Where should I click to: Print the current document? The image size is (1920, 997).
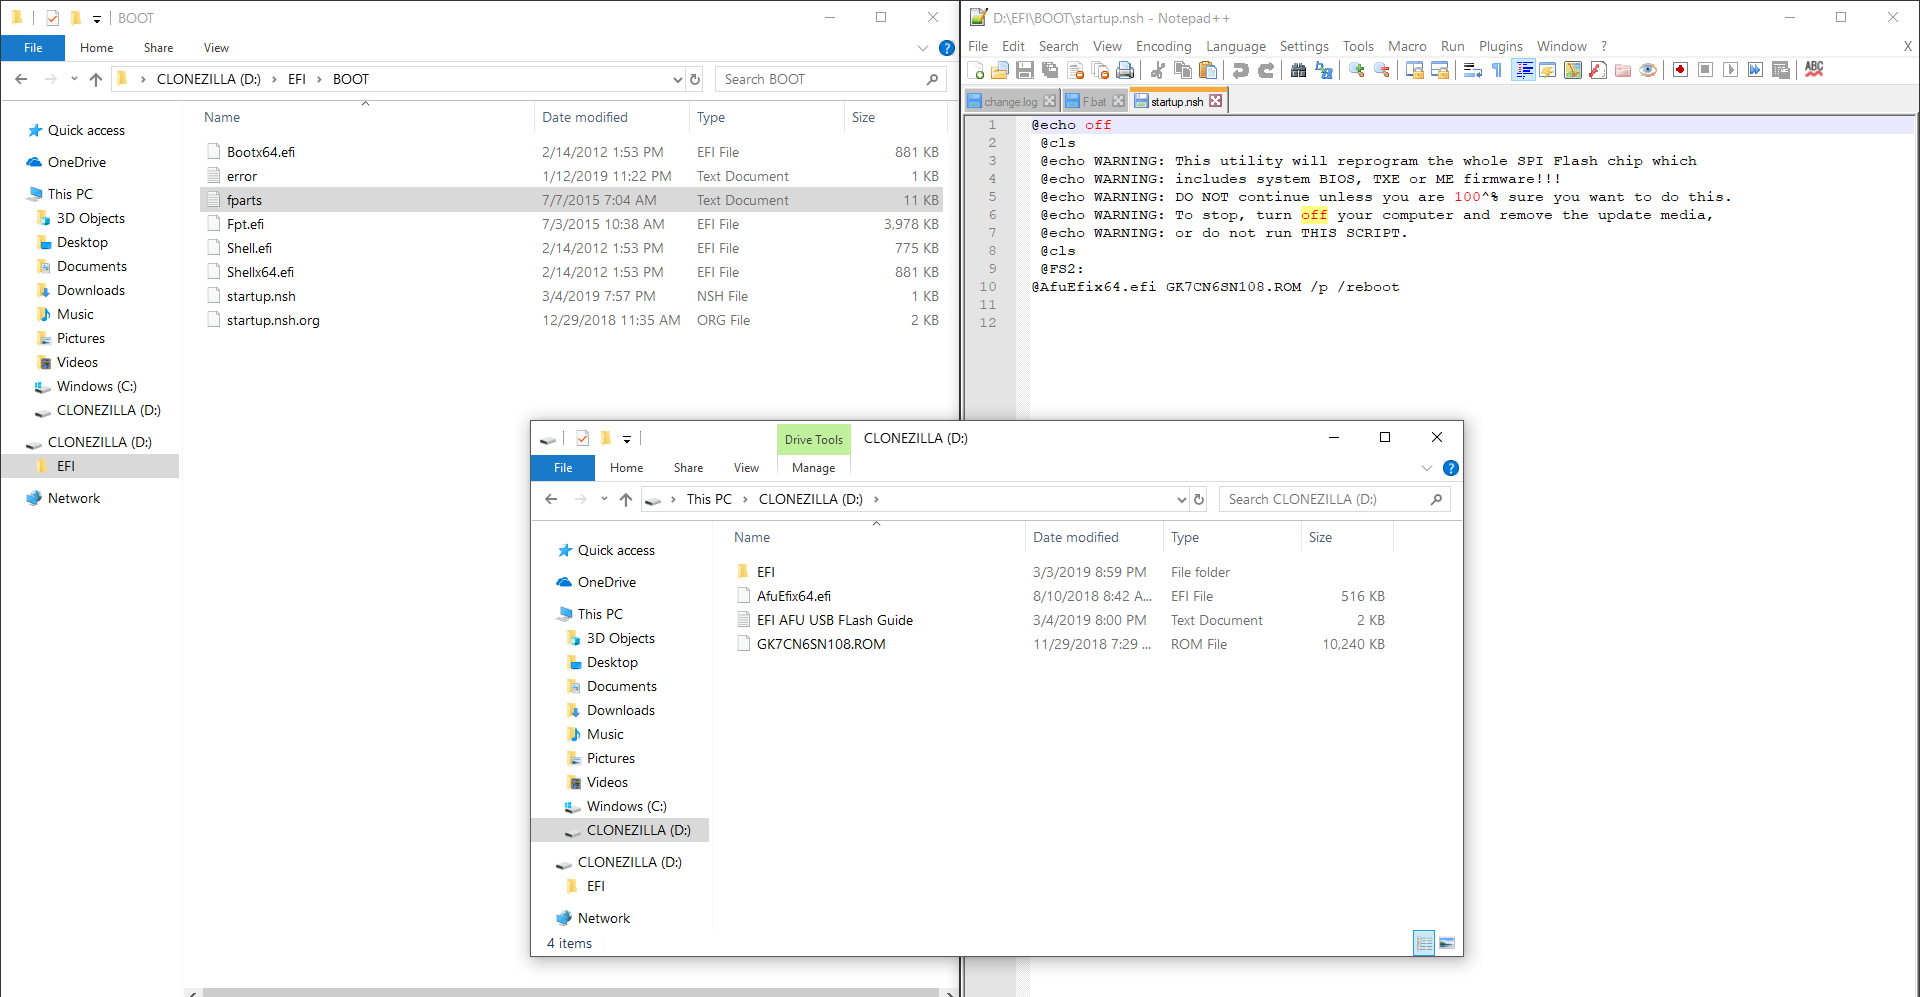point(1125,70)
